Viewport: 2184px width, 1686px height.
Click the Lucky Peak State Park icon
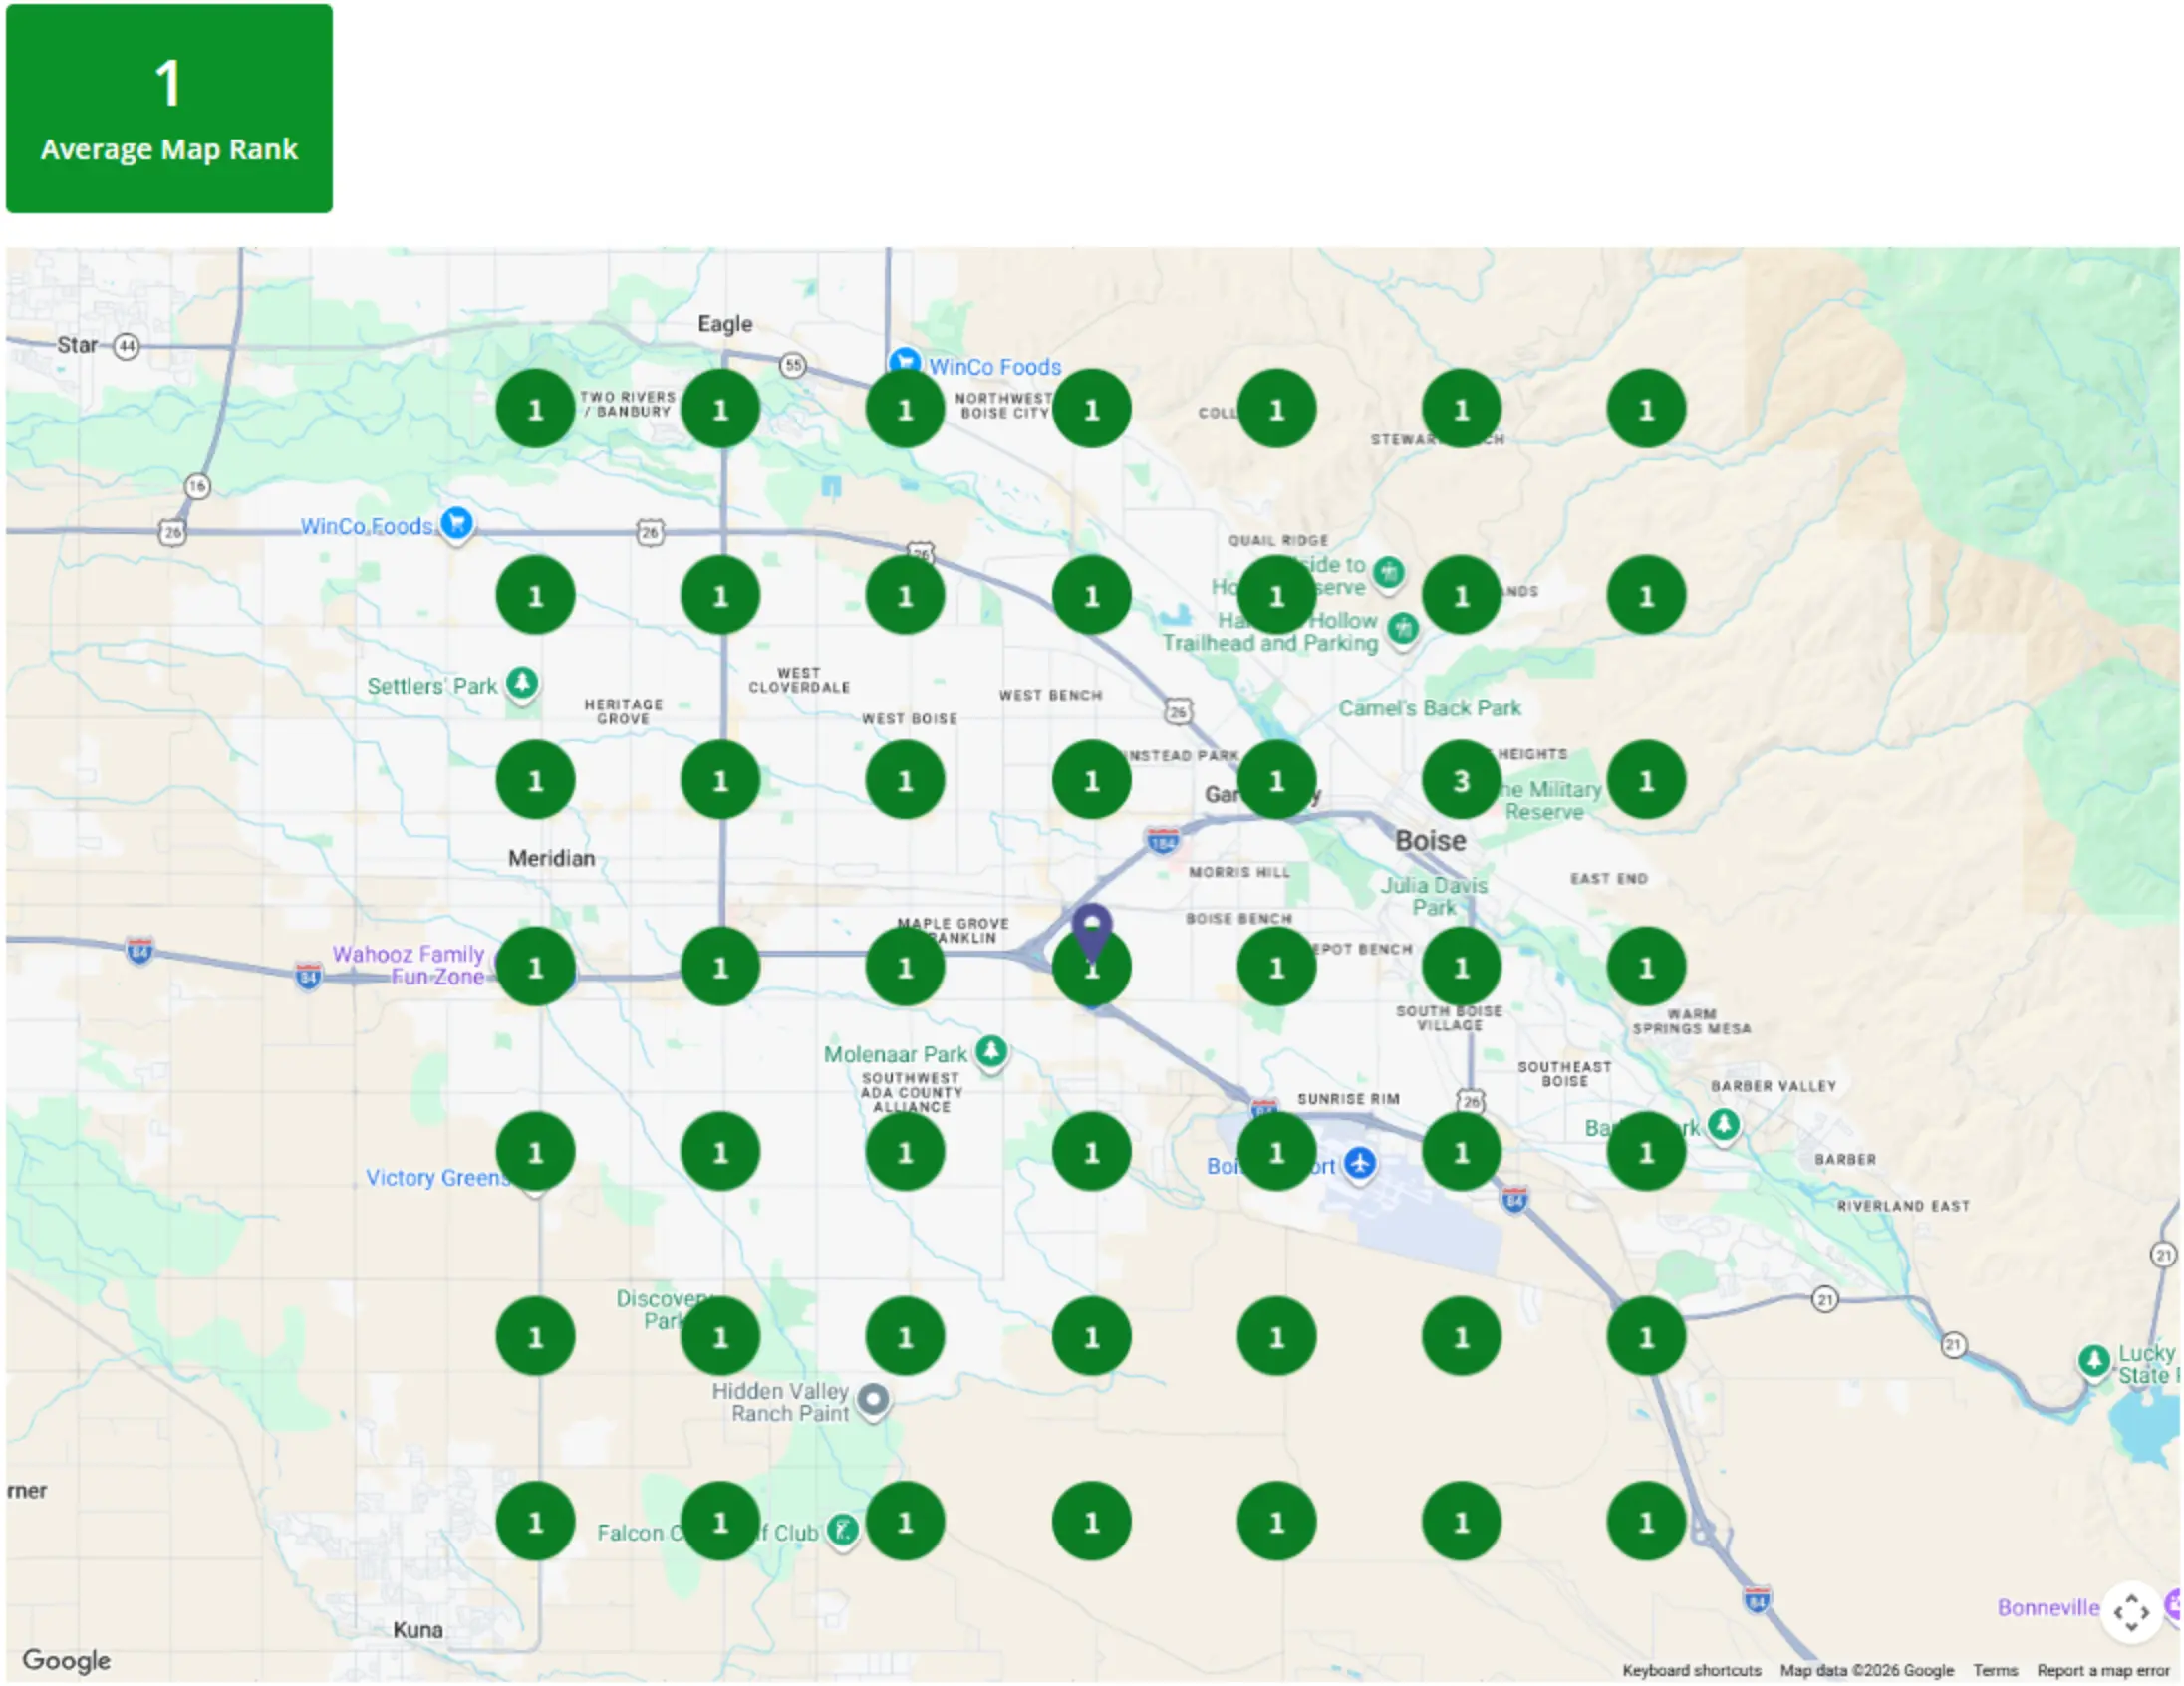[x=2094, y=1360]
